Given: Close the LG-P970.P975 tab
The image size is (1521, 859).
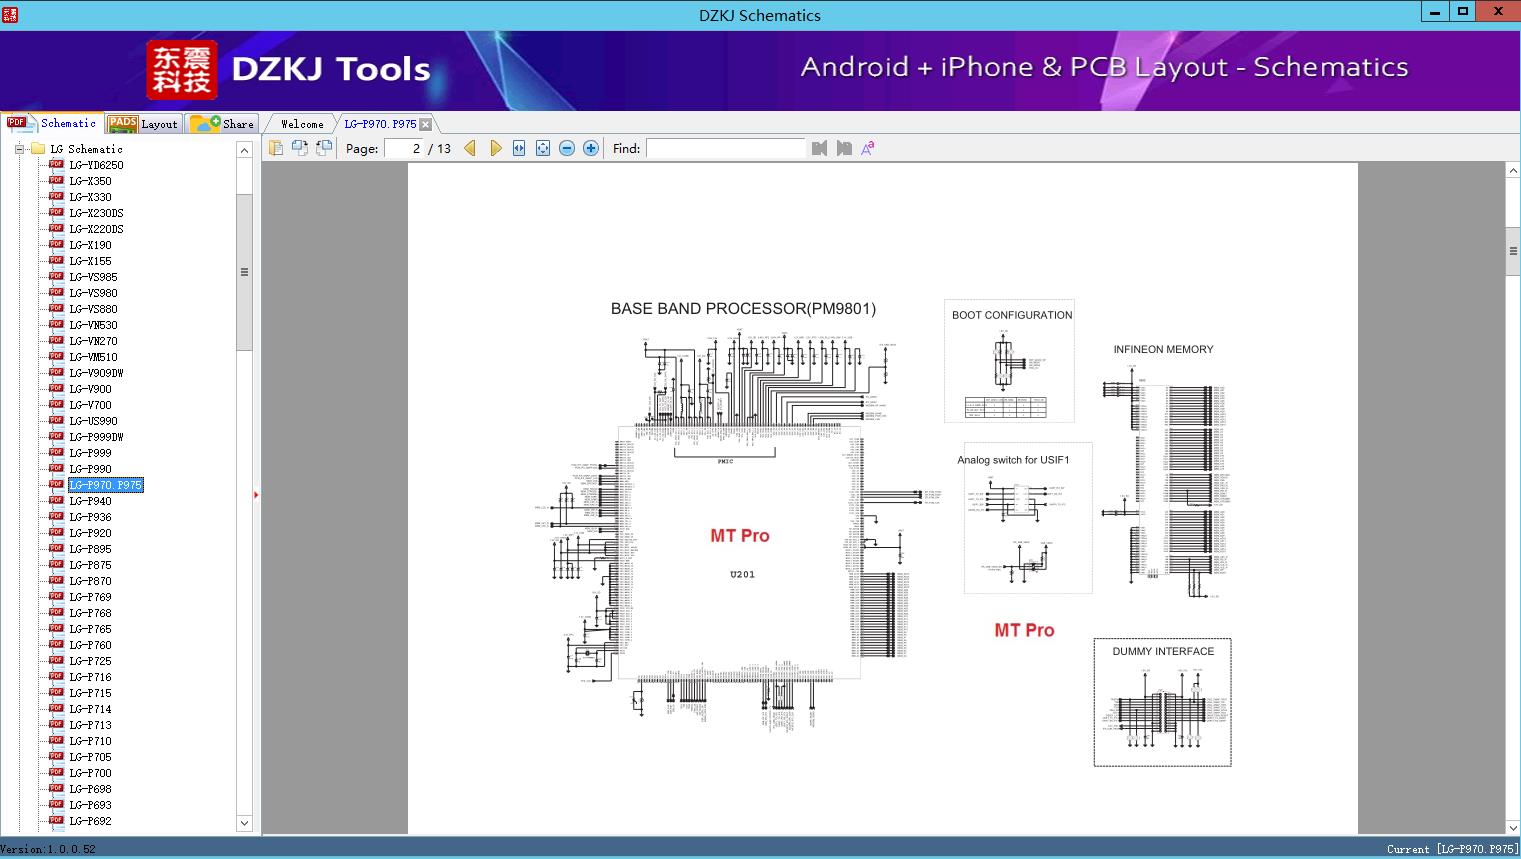Looking at the screenshot, I should click(x=426, y=124).
